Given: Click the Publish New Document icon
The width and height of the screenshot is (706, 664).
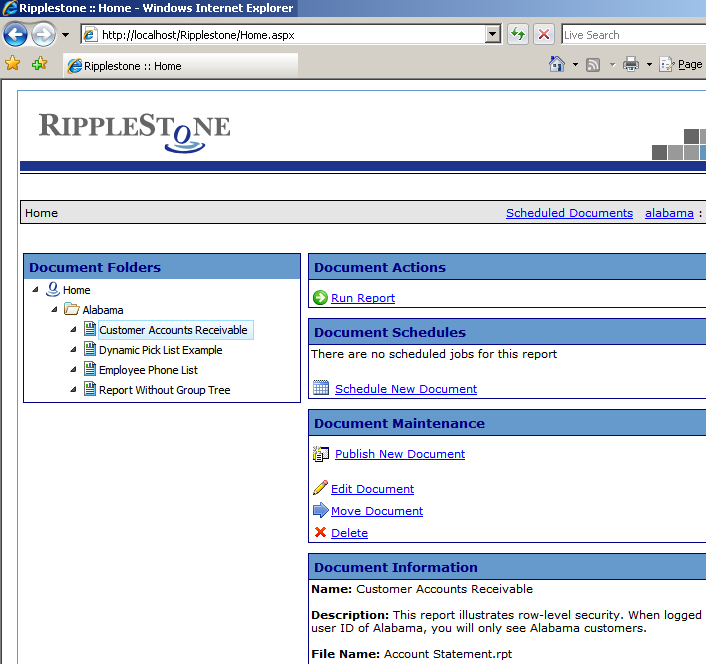Looking at the screenshot, I should (x=321, y=453).
